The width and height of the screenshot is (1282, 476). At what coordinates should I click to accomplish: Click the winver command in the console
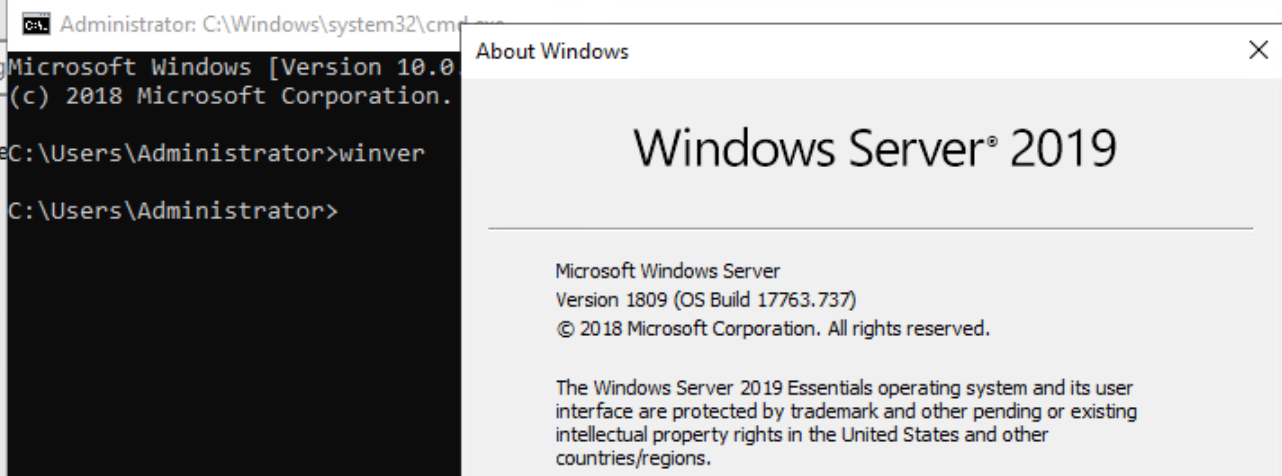point(383,154)
